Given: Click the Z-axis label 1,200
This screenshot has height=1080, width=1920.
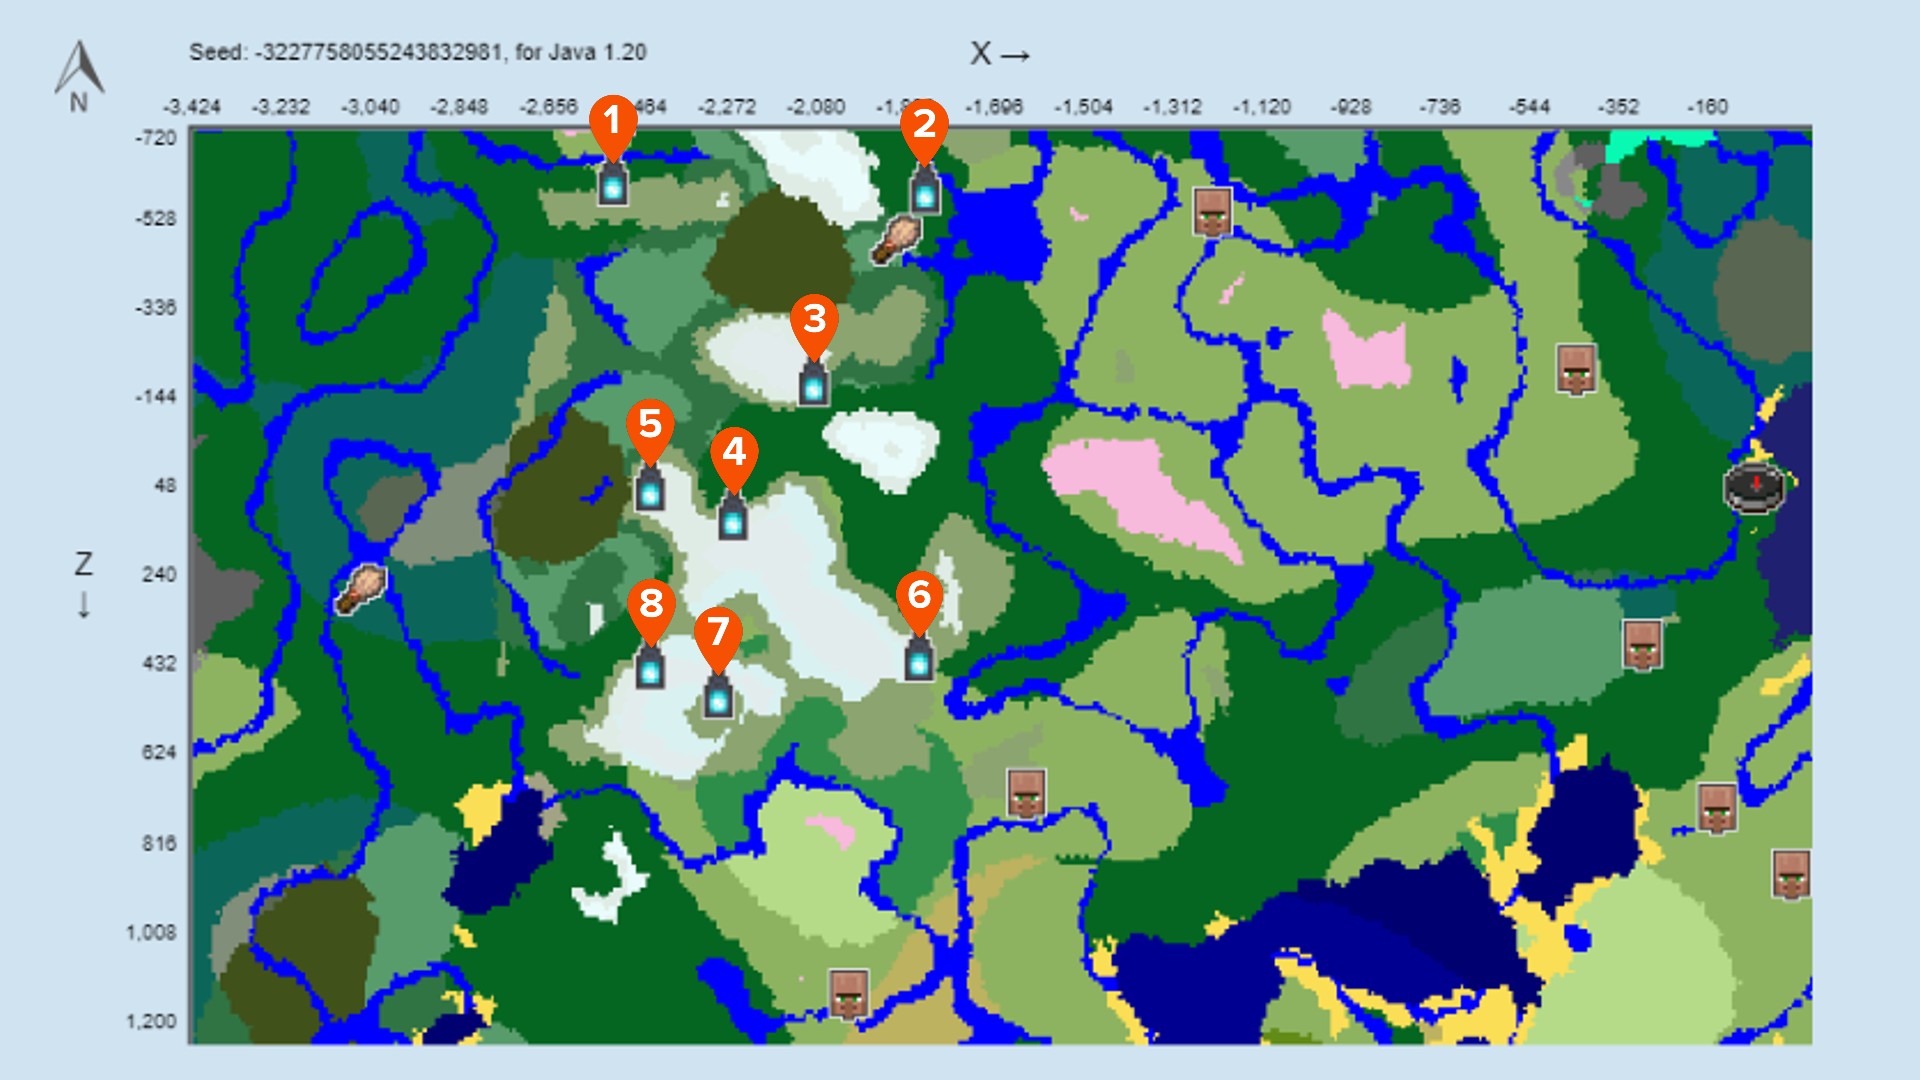Looking at the screenshot, I should 151,1022.
